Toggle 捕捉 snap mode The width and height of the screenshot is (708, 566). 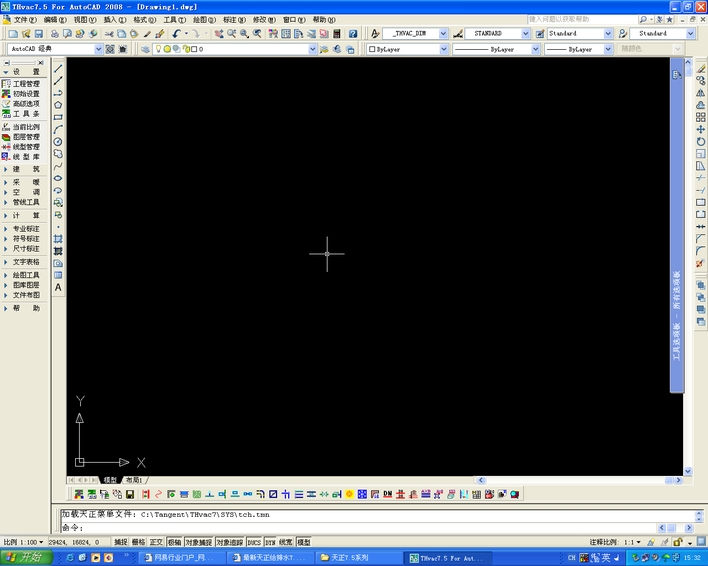tap(121, 542)
